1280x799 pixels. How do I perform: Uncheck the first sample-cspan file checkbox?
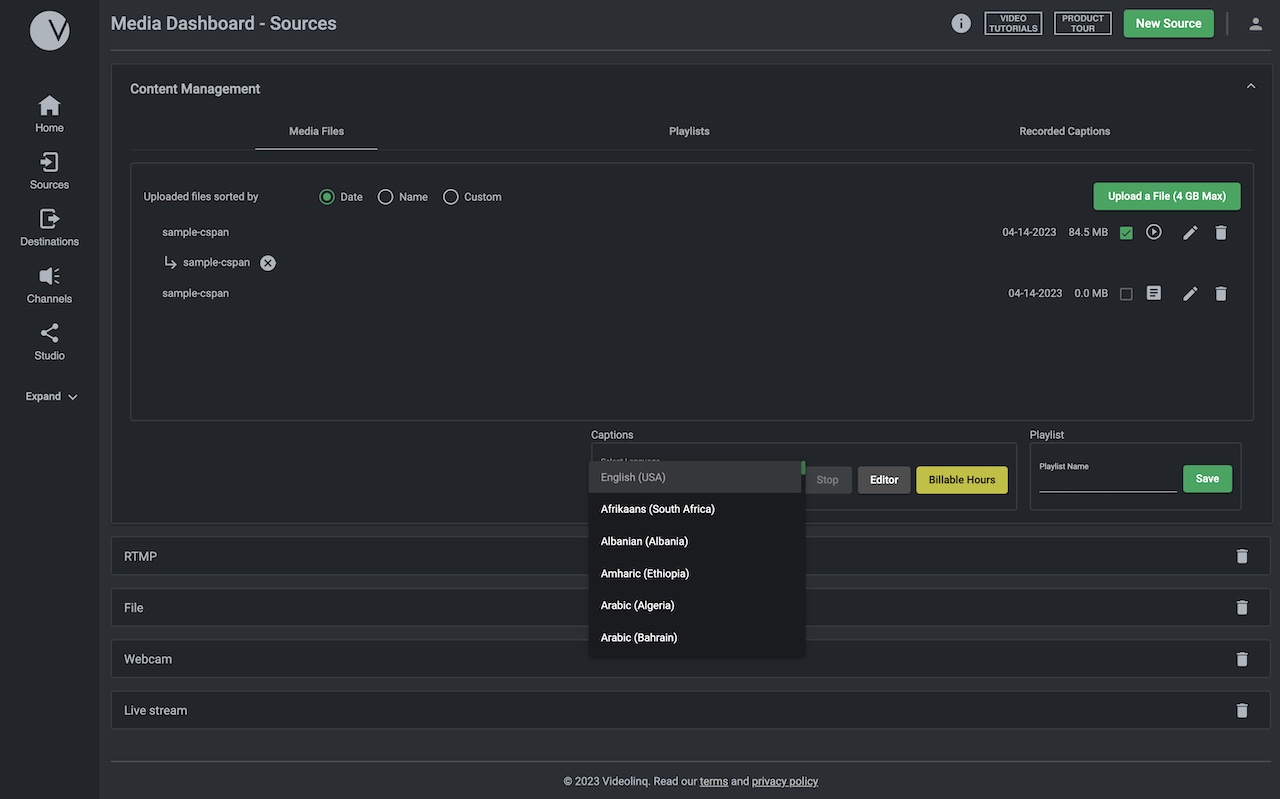1125,231
